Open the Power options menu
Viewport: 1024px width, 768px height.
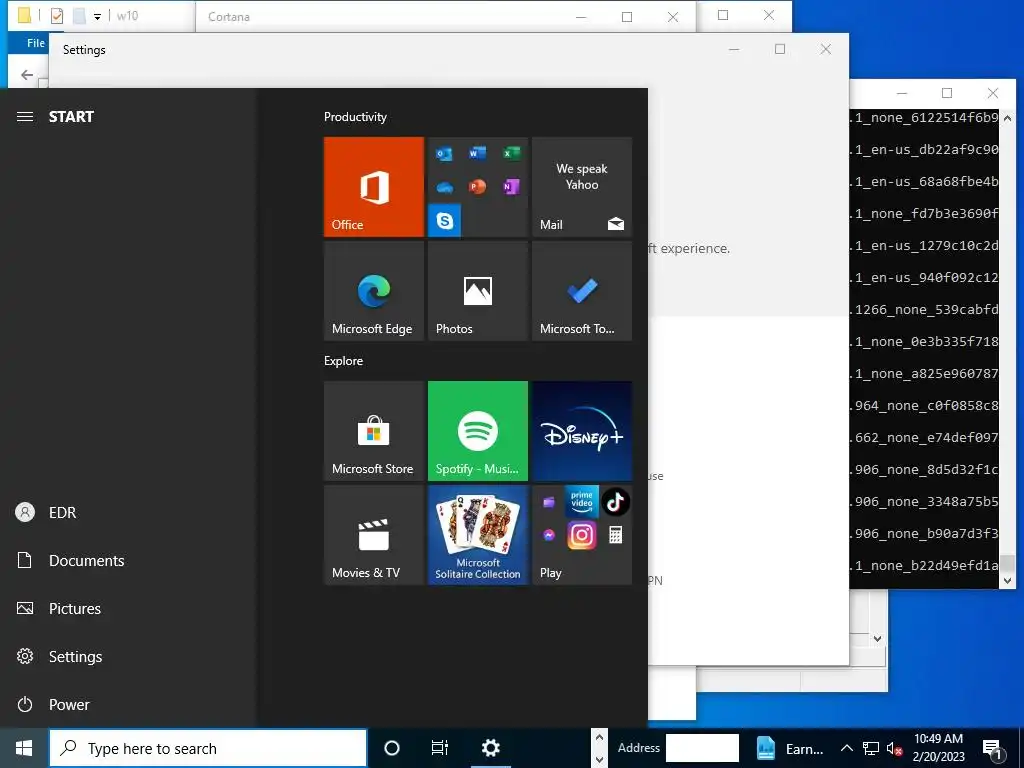click(127, 705)
